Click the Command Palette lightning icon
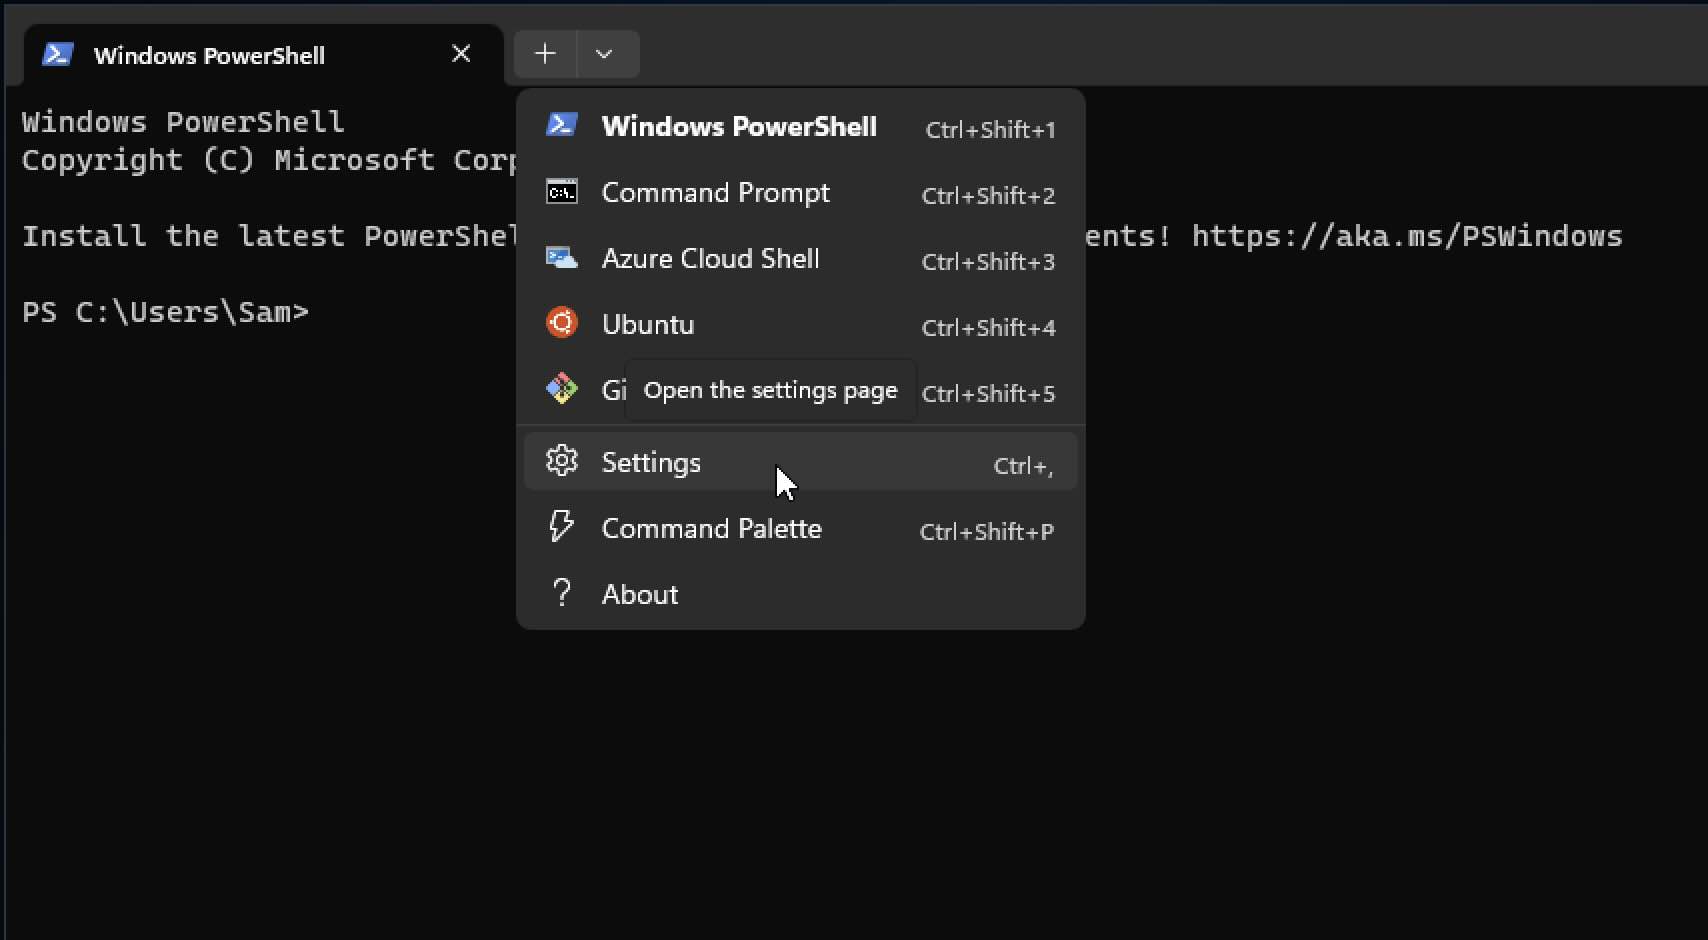Screen dimensions: 1708x940 click(x=562, y=527)
